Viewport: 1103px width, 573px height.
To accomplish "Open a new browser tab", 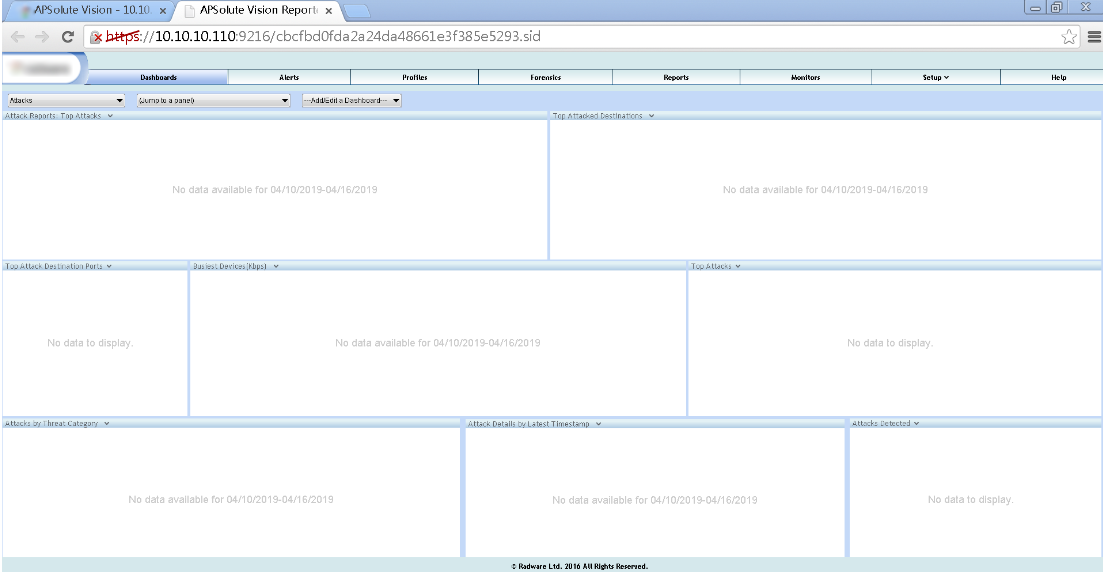I will [356, 10].
